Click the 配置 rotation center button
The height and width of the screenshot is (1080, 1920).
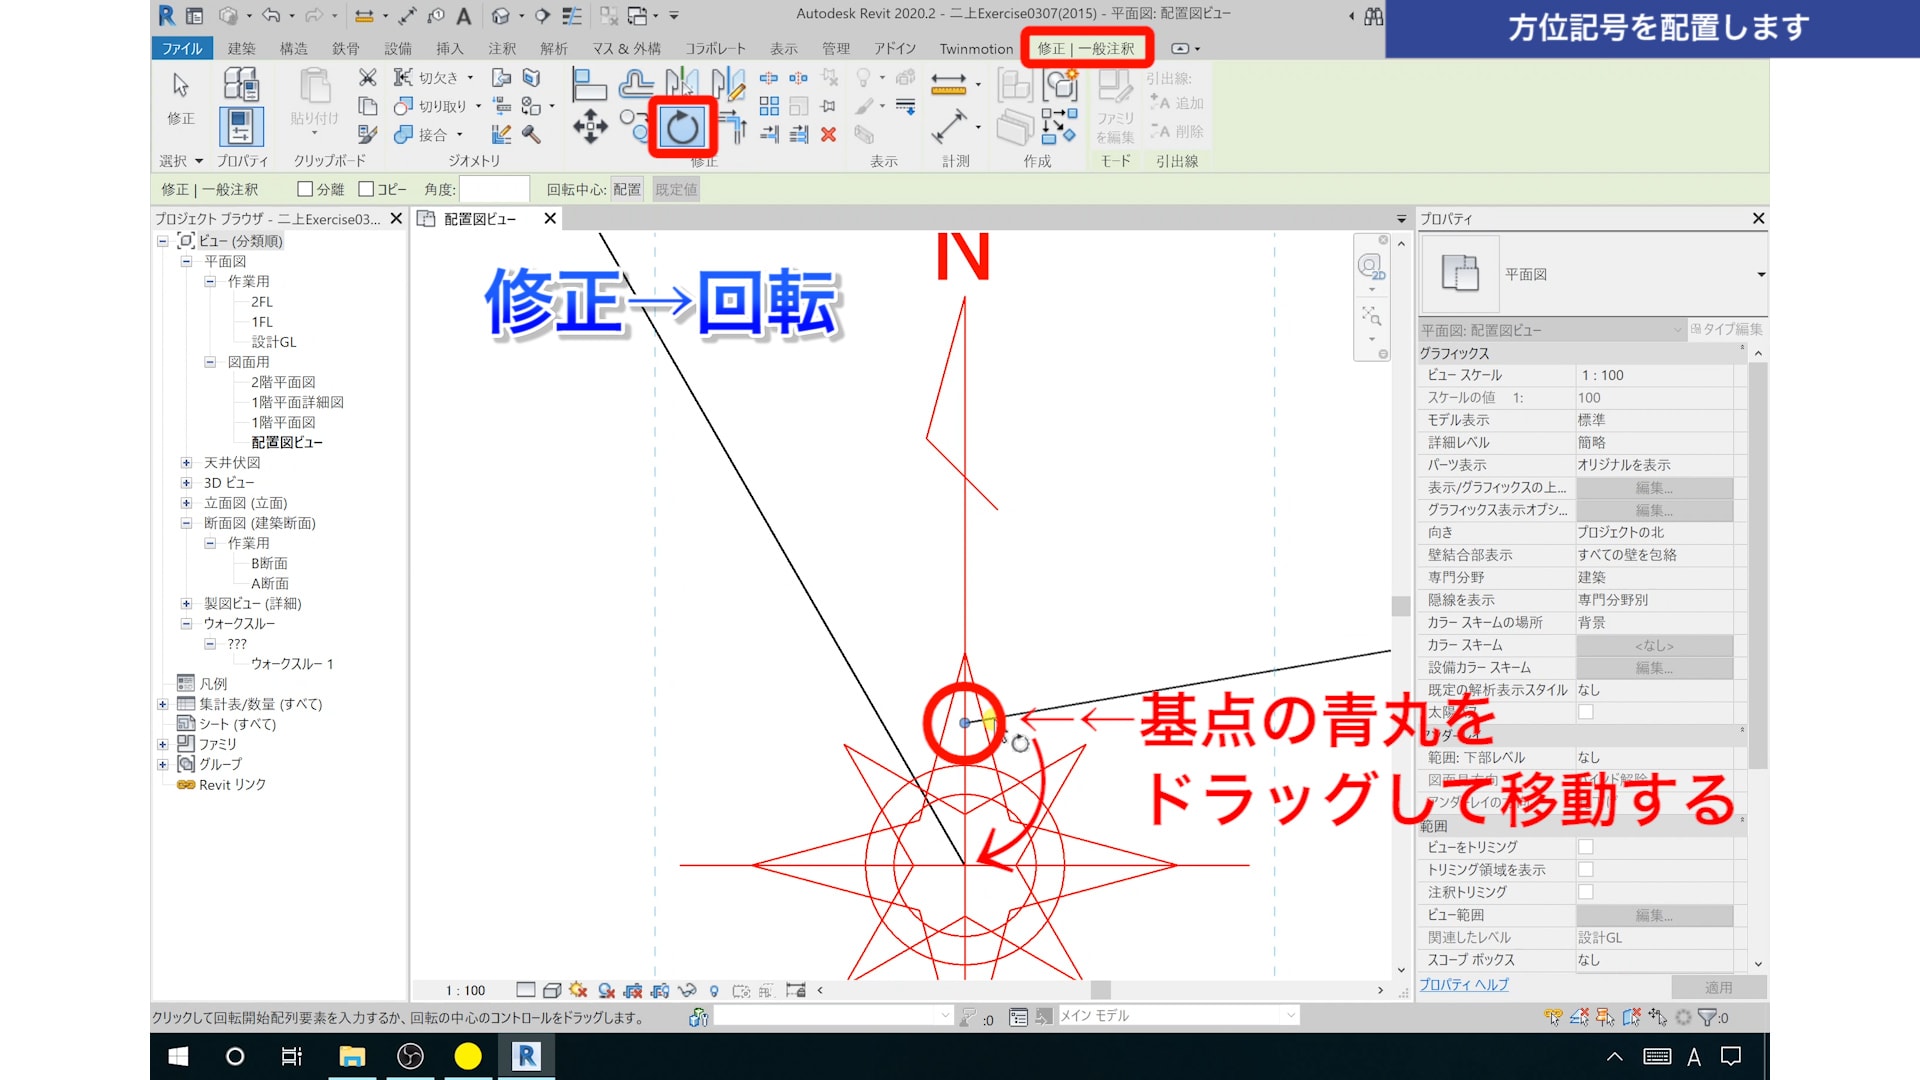pos(627,189)
